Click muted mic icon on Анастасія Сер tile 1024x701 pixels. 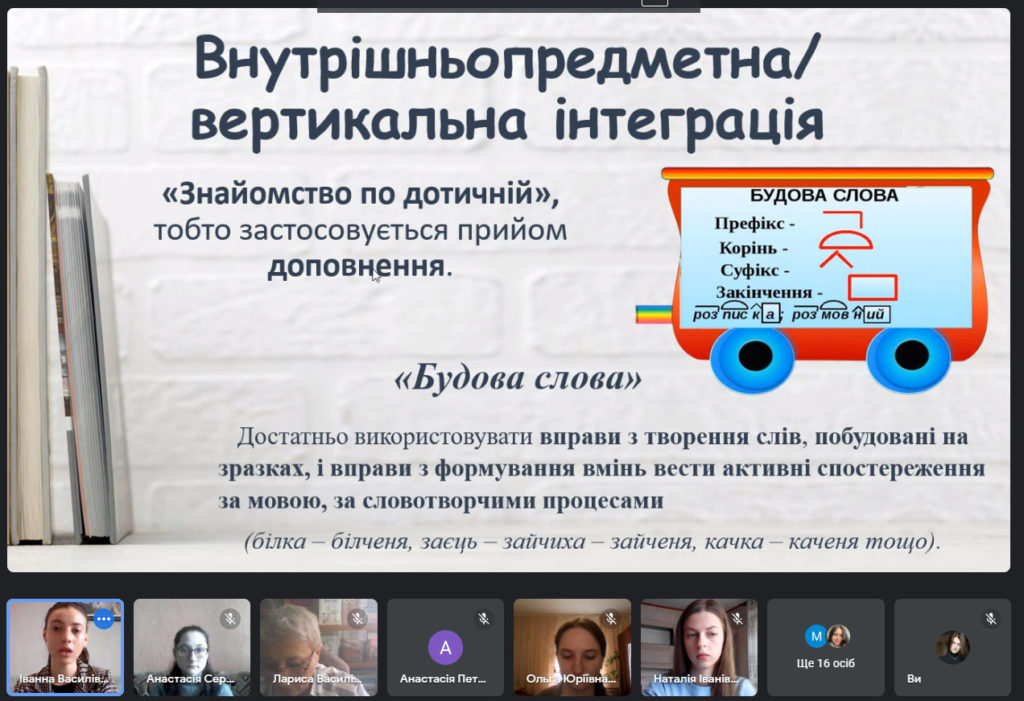click(230, 618)
